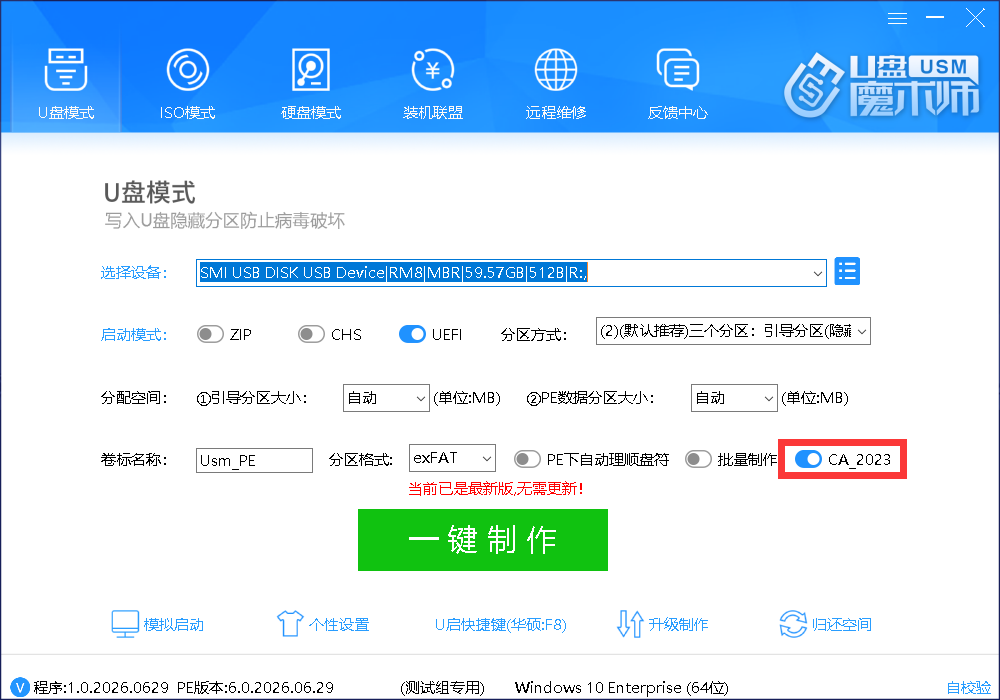Viewport: 1000px width, 700px height.
Task: Click the 自校验 link in status bar
Action: click(969, 687)
